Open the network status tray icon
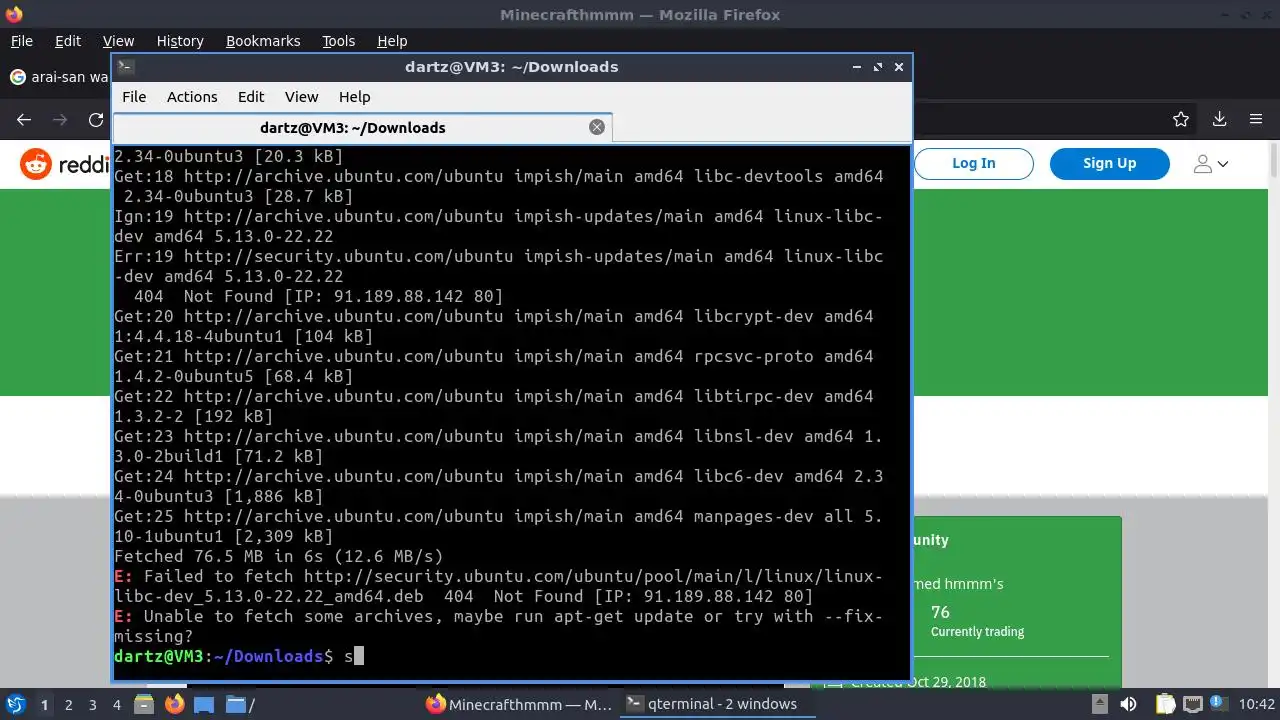 1193,704
